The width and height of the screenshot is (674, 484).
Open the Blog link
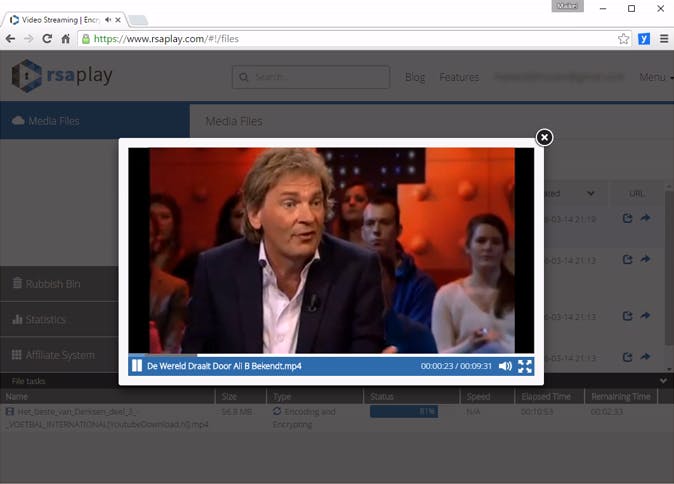click(x=415, y=77)
